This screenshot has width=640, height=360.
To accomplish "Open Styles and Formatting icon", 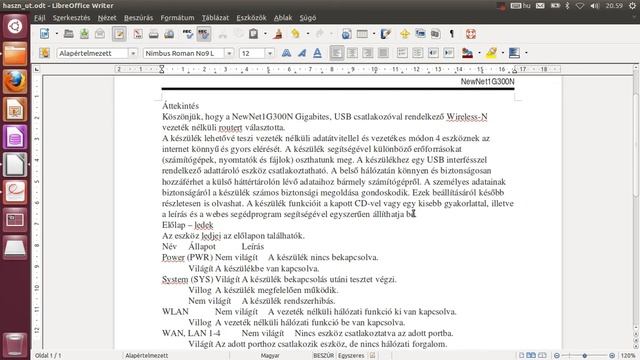I will [x=44, y=53].
